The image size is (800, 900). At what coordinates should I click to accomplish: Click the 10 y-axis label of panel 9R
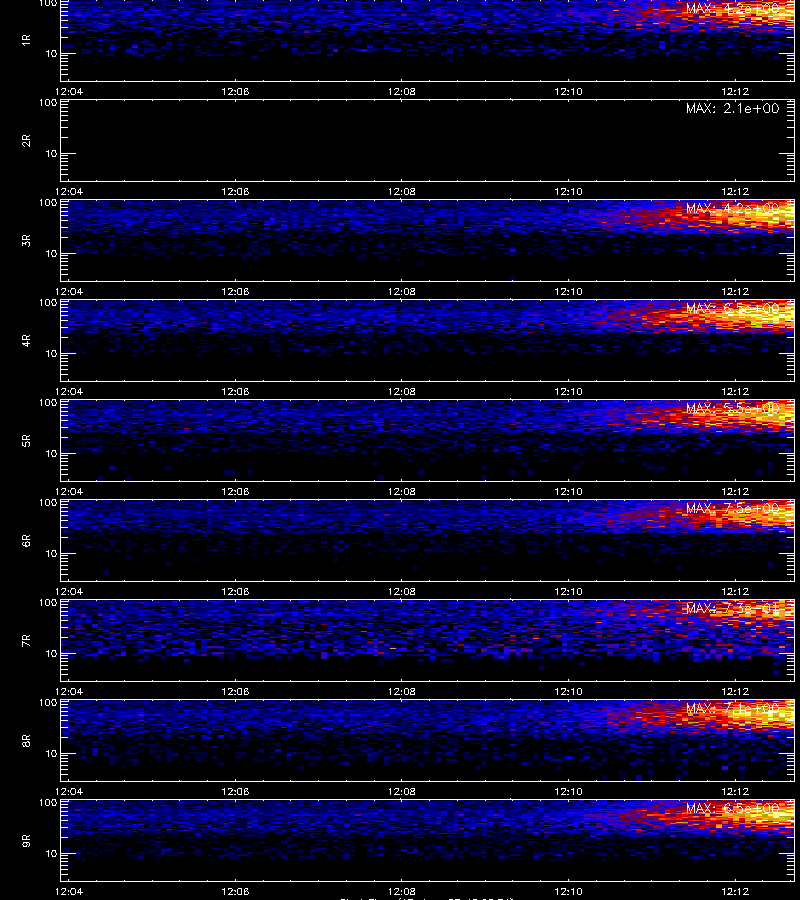[51, 854]
